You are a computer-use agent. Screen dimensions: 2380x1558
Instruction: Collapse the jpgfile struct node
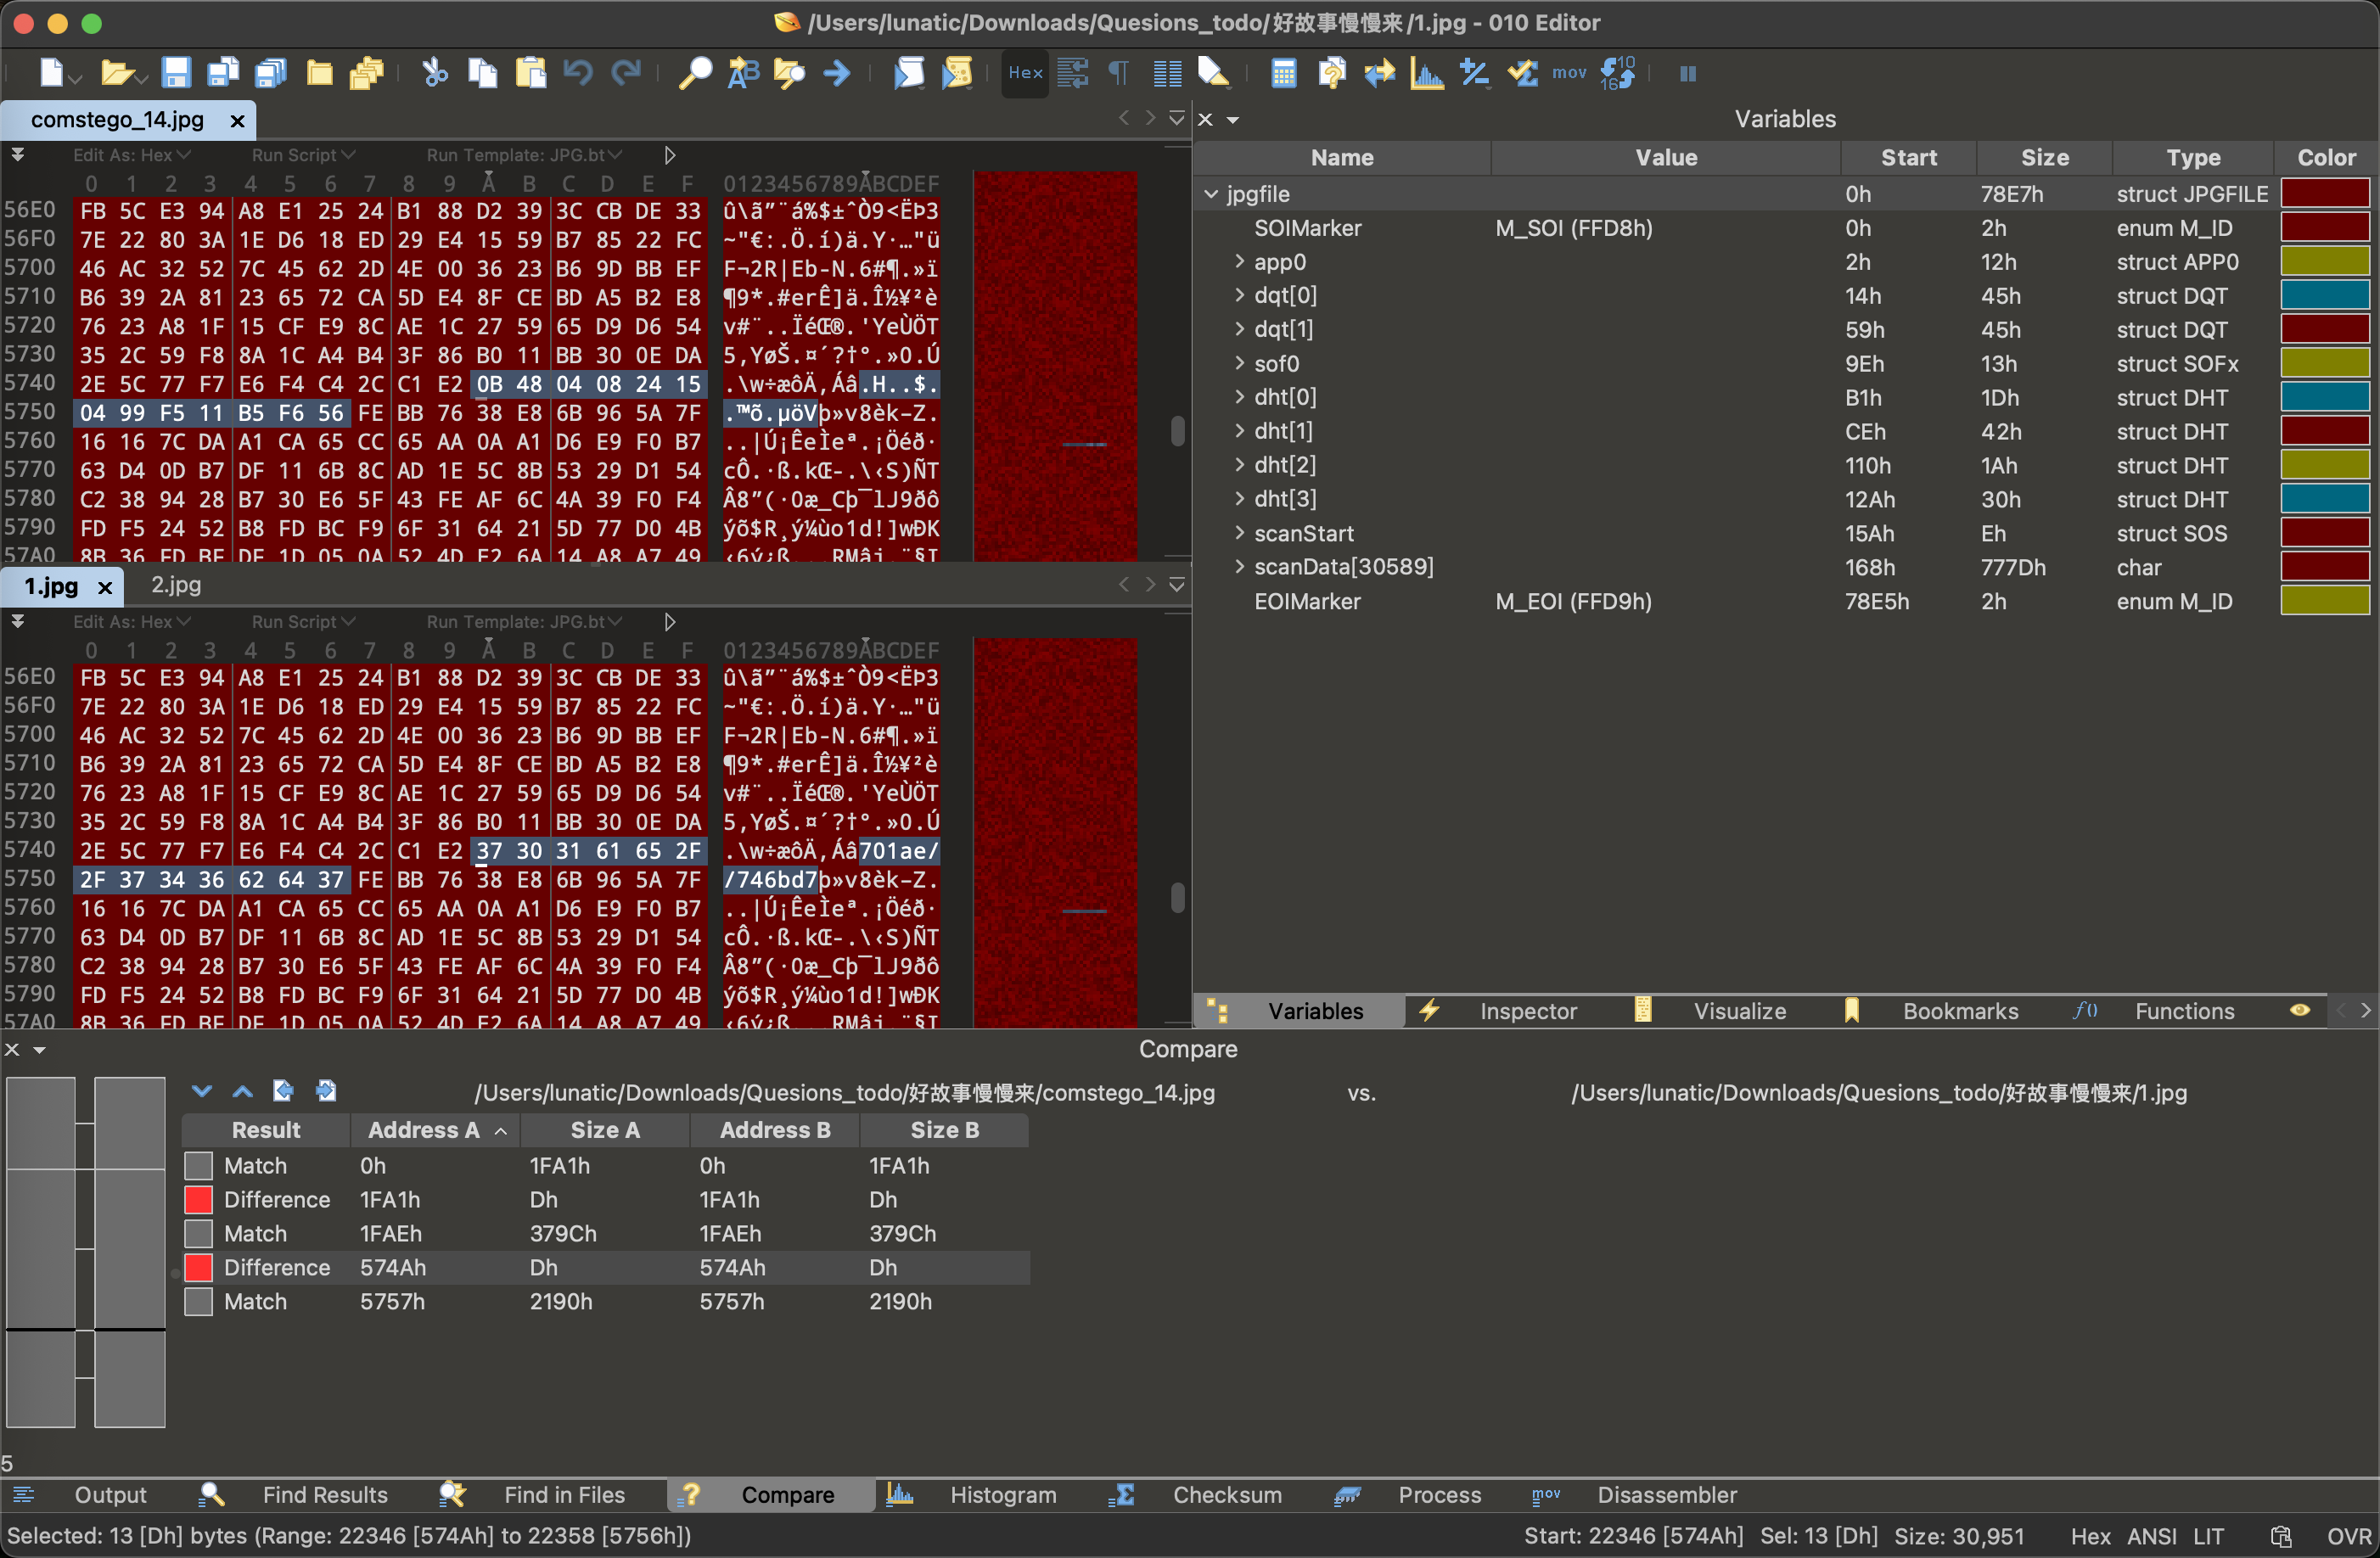pyautogui.click(x=1211, y=194)
